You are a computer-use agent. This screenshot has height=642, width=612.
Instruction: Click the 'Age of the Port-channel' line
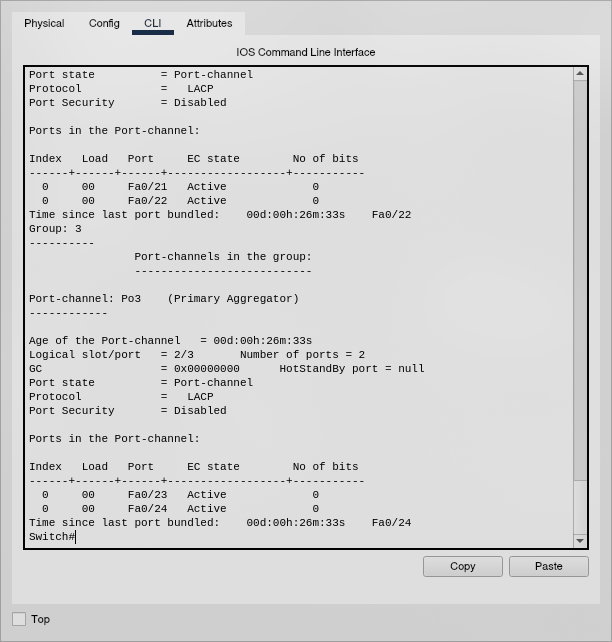(170, 341)
